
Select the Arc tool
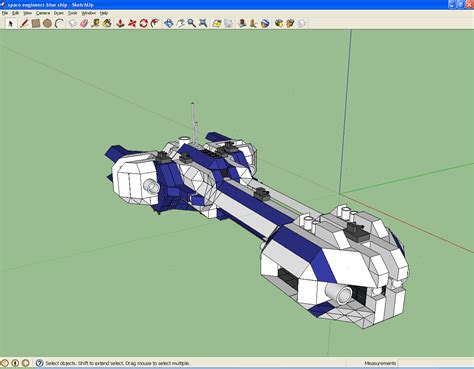pyautogui.click(x=59, y=23)
